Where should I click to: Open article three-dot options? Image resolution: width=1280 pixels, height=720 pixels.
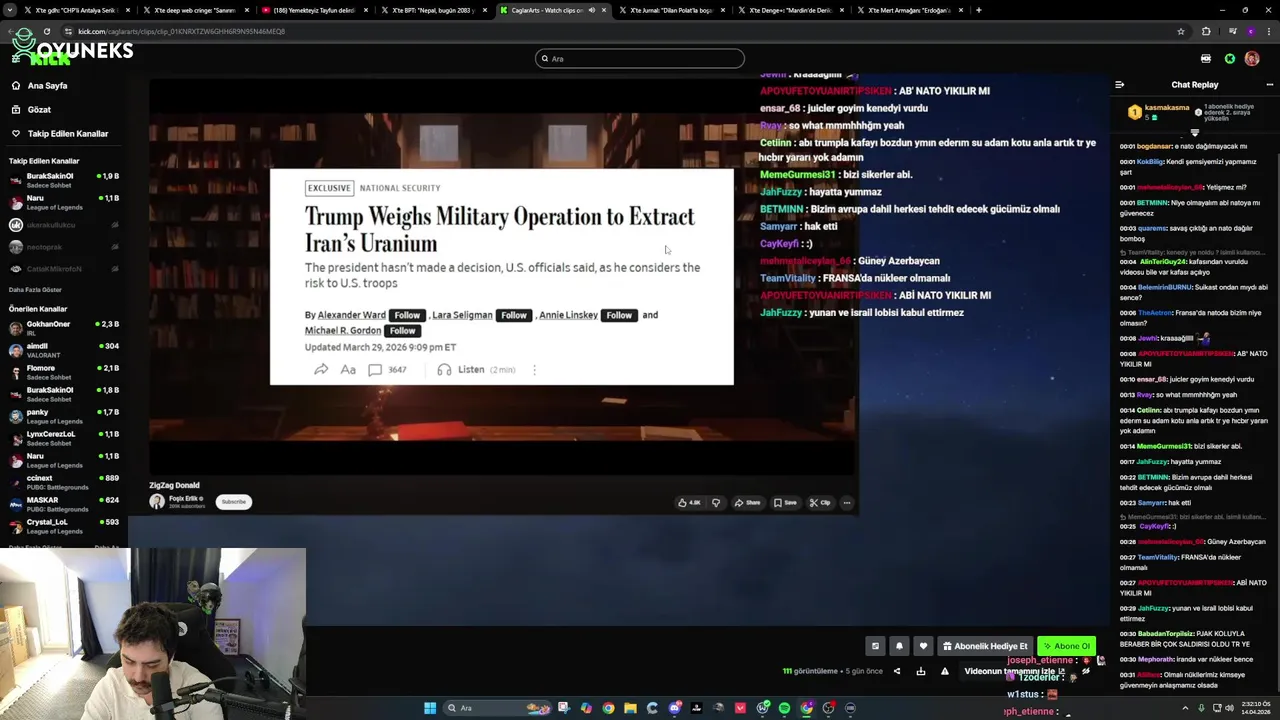[x=534, y=370]
